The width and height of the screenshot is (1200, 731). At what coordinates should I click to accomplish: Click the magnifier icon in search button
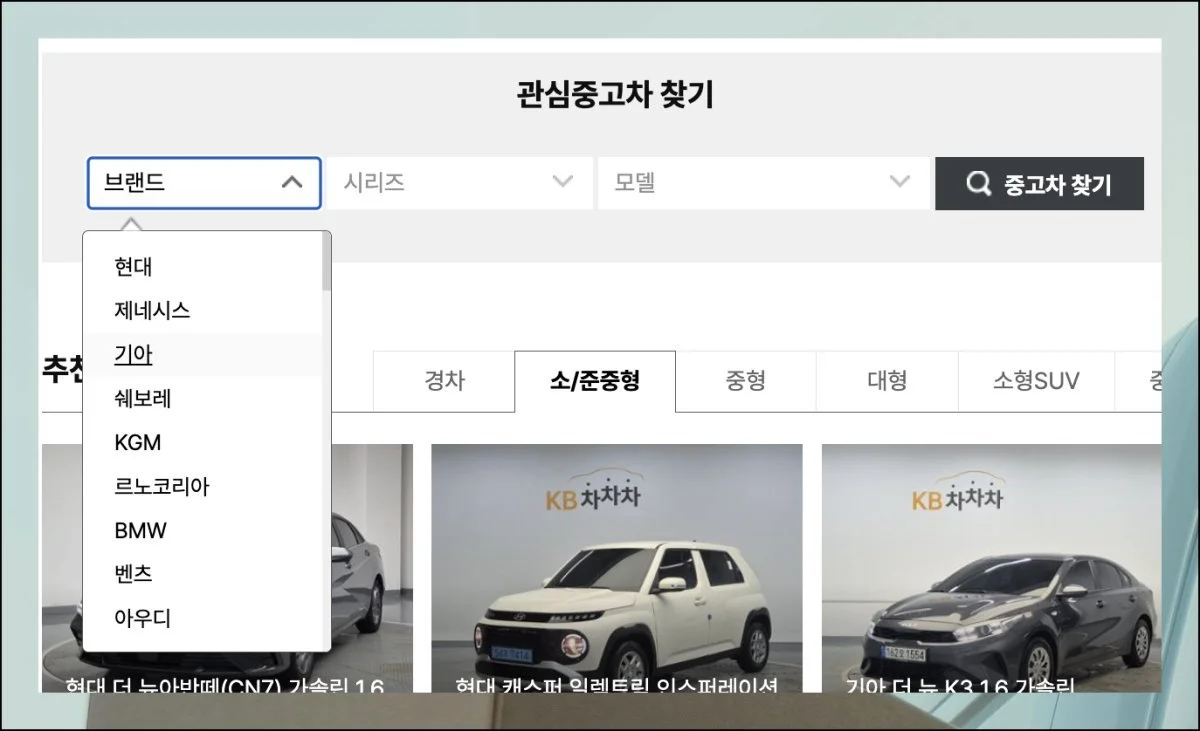[978, 184]
